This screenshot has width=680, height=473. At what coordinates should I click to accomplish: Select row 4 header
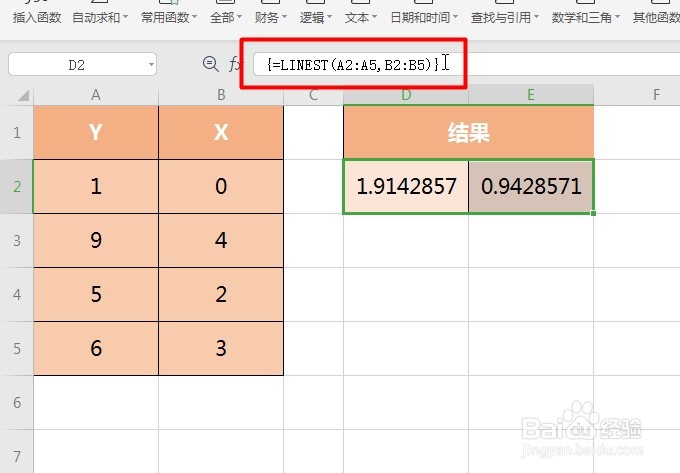(16, 294)
